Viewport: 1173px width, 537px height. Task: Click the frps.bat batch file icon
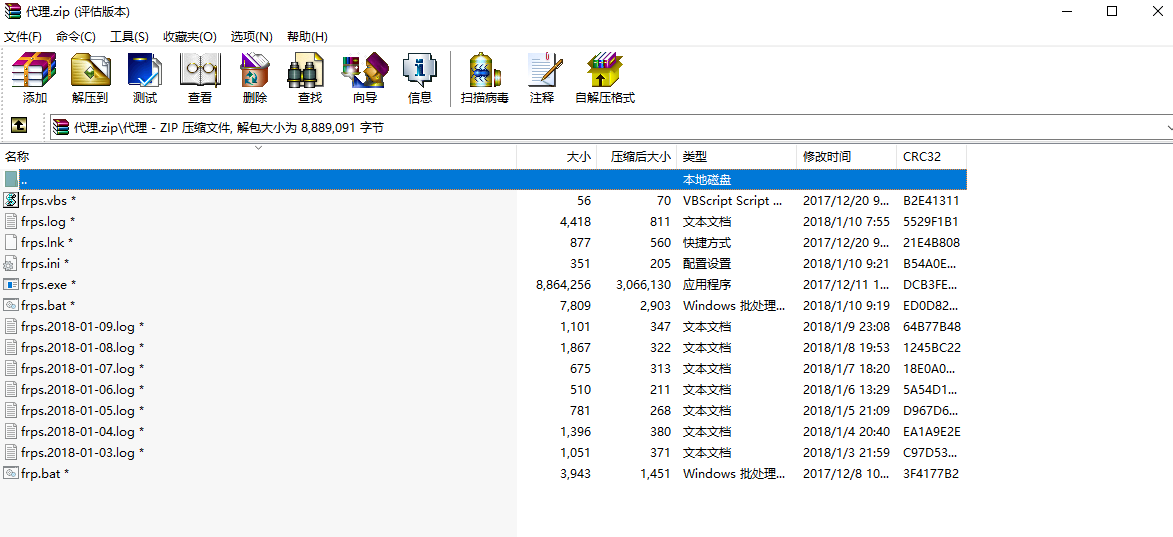coord(10,305)
